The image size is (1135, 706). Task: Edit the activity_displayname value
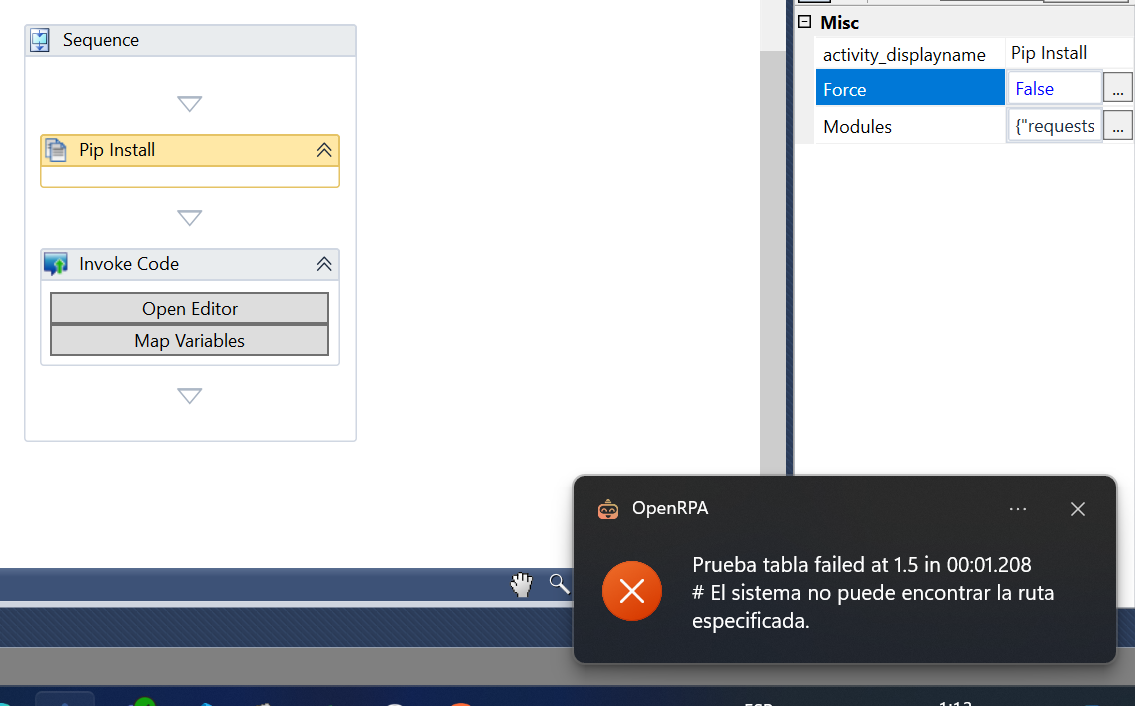pyautogui.click(x=1066, y=53)
